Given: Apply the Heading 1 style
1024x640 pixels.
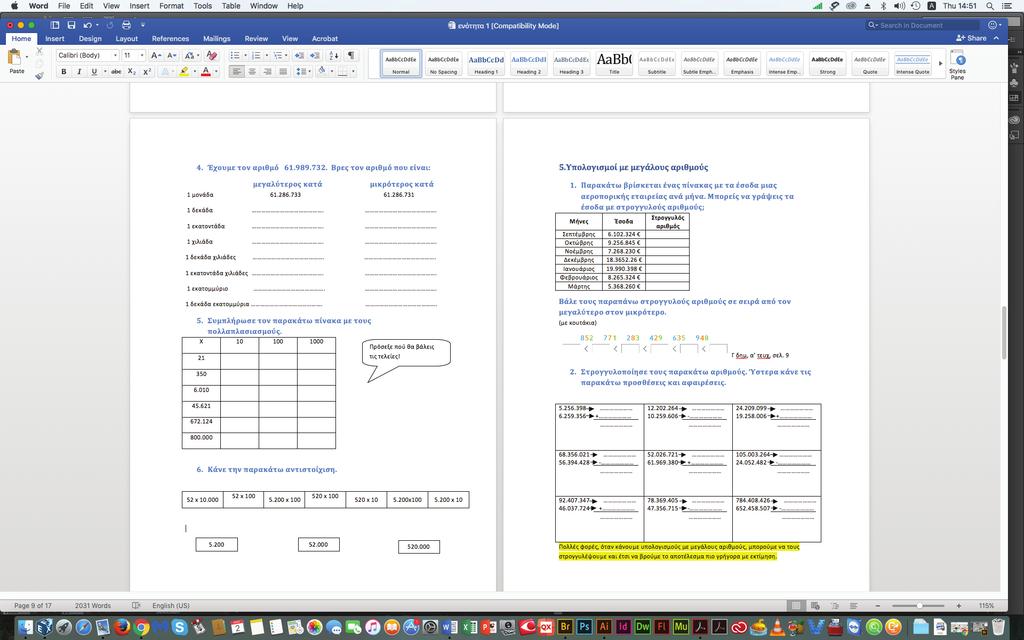Looking at the screenshot, I should [486, 63].
